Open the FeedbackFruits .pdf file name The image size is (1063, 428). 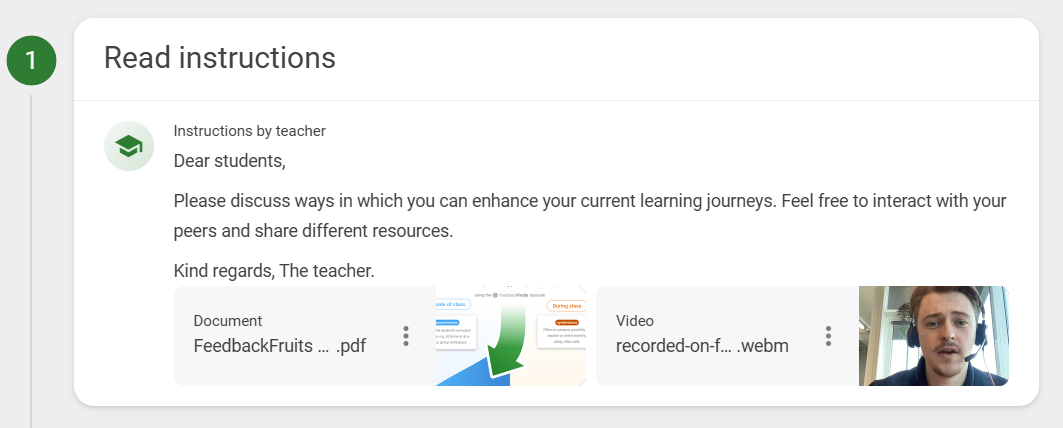pos(280,347)
